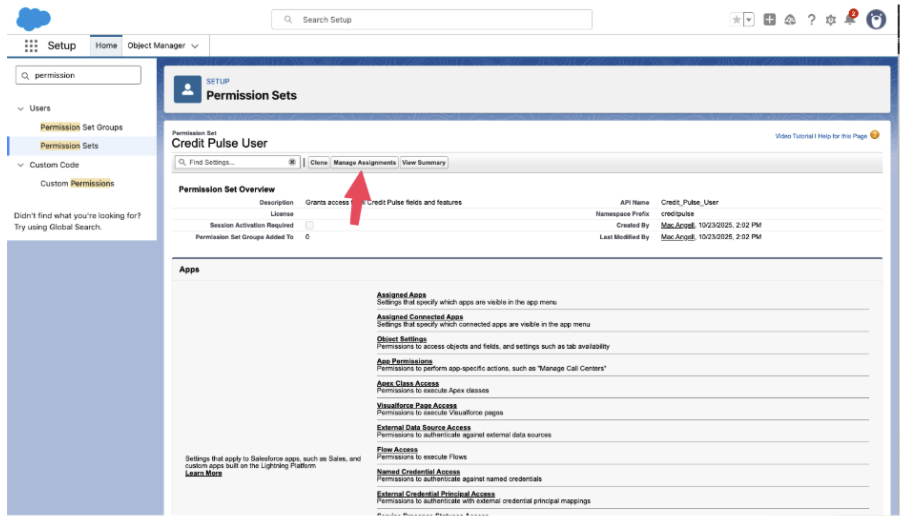Click the Permission Sets header icon
Screen dimensions: 900x516
click(x=187, y=89)
